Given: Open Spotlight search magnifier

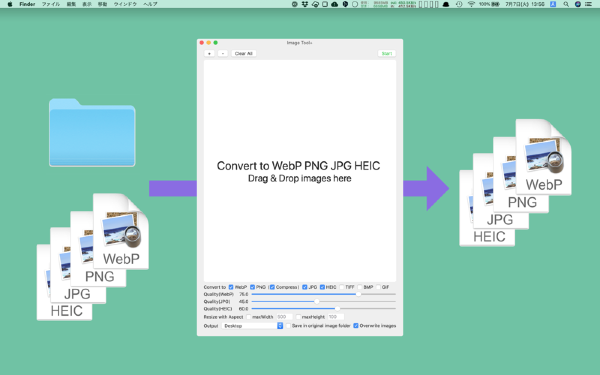Looking at the screenshot, I should coord(566,4).
